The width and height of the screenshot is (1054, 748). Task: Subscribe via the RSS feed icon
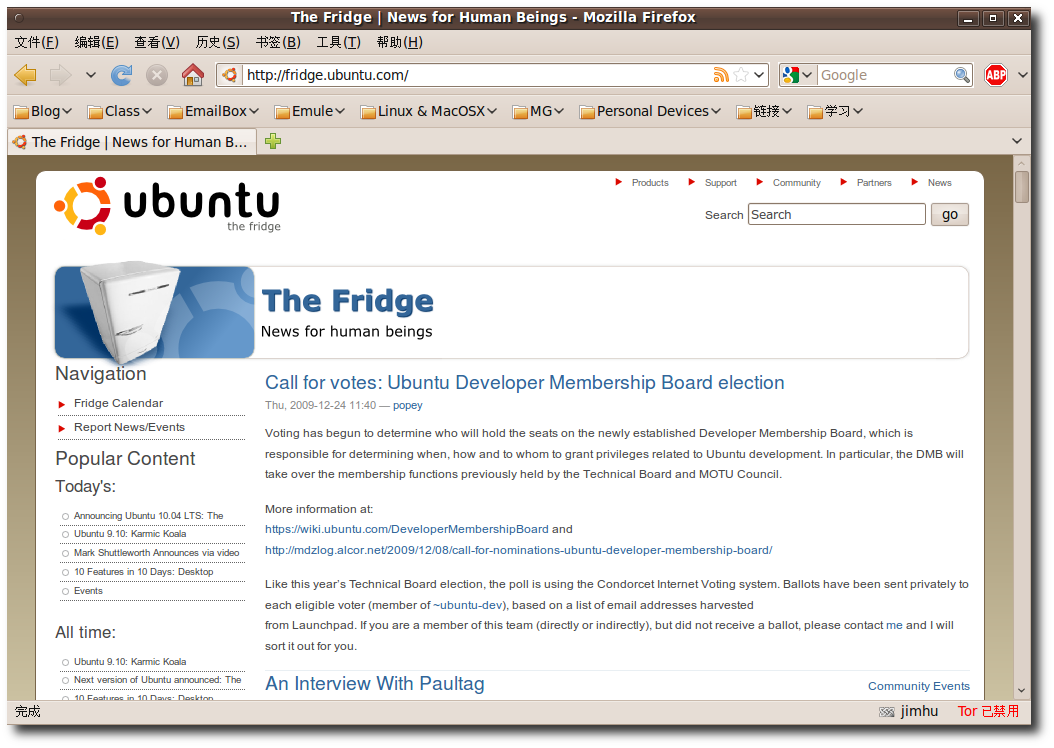[x=721, y=75]
